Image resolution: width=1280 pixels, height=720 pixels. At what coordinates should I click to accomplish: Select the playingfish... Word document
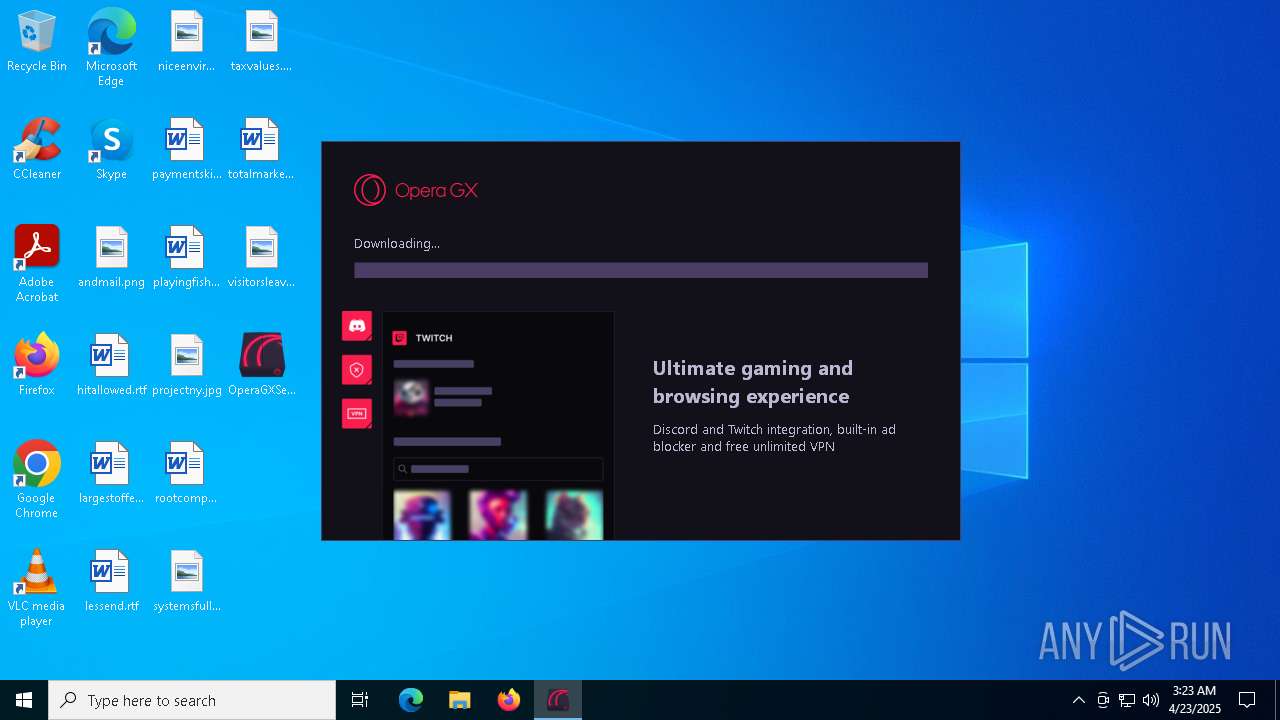(186, 258)
